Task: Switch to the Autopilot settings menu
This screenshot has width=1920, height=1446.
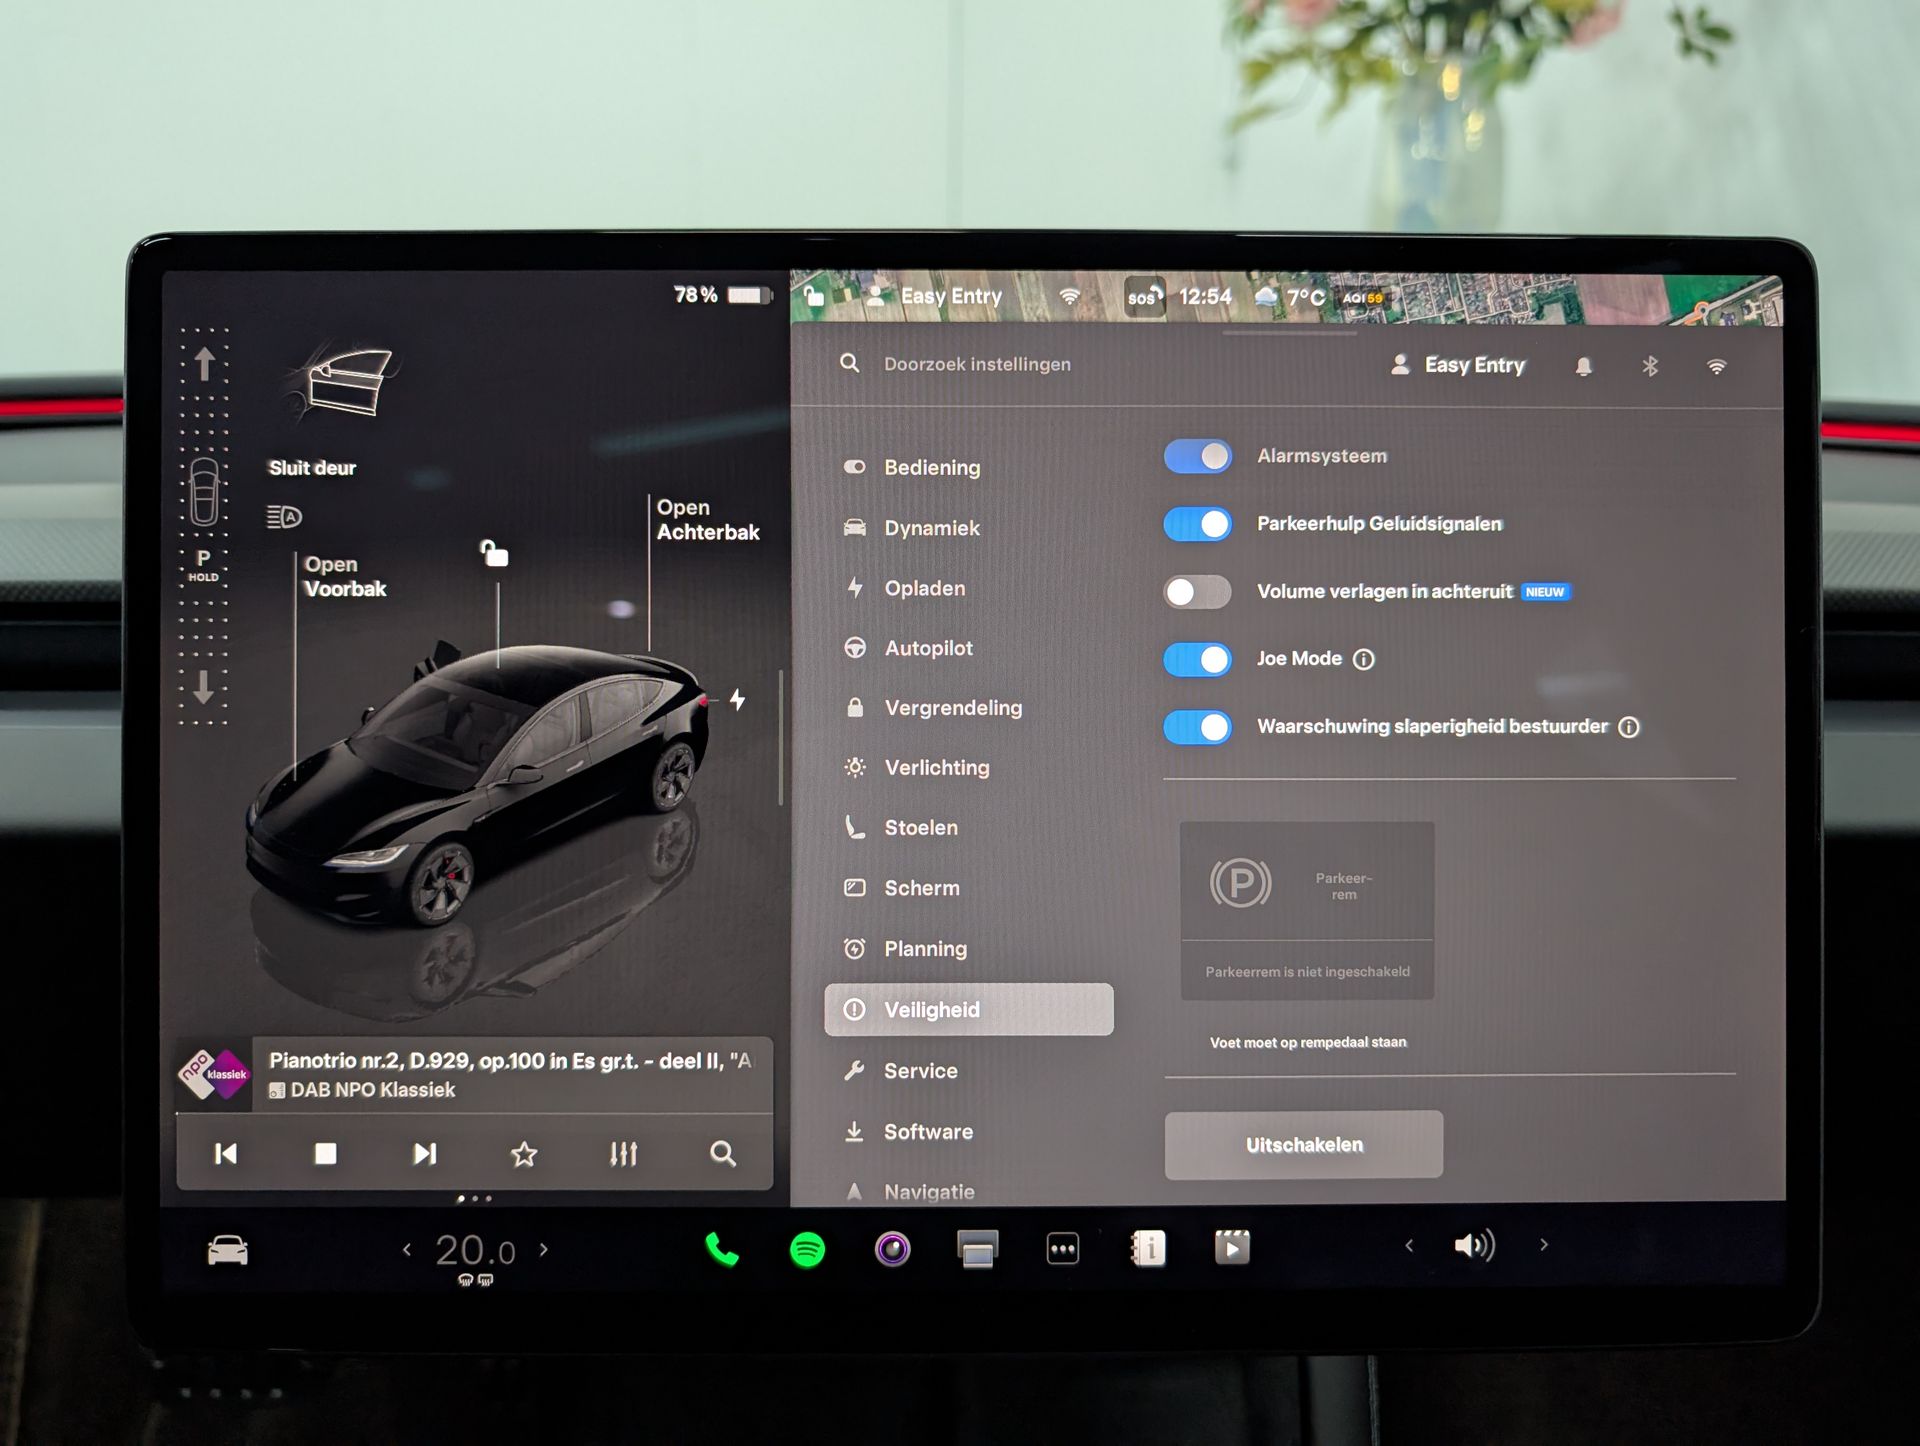Action: tap(928, 648)
